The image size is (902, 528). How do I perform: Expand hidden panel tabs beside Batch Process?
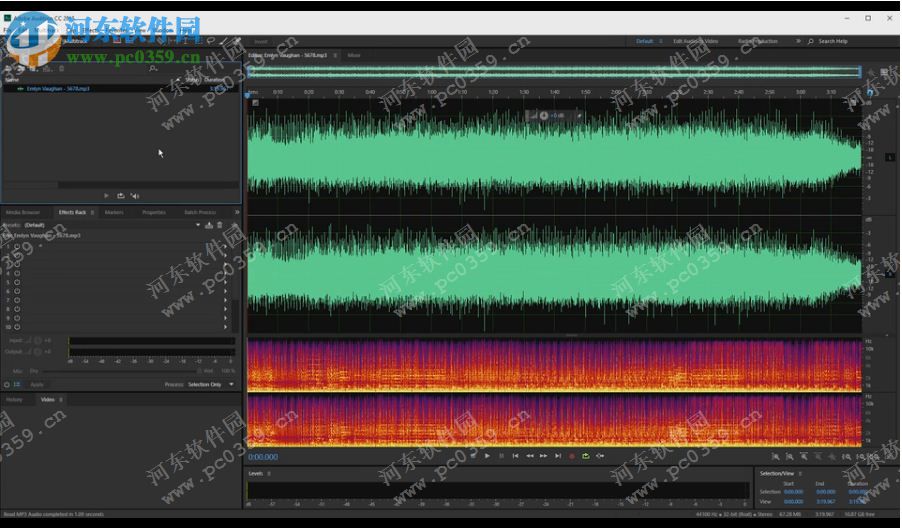(x=236, y=212)
